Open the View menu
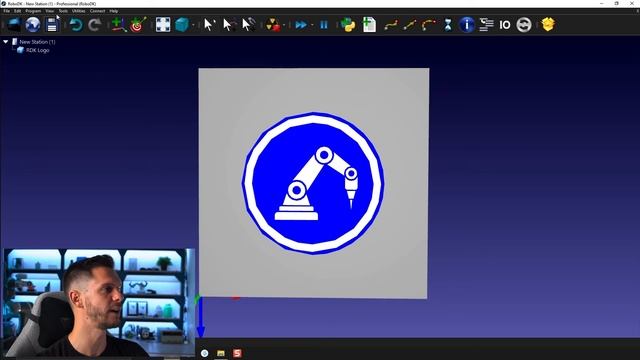Screen dimensions: 640x360 49,11
